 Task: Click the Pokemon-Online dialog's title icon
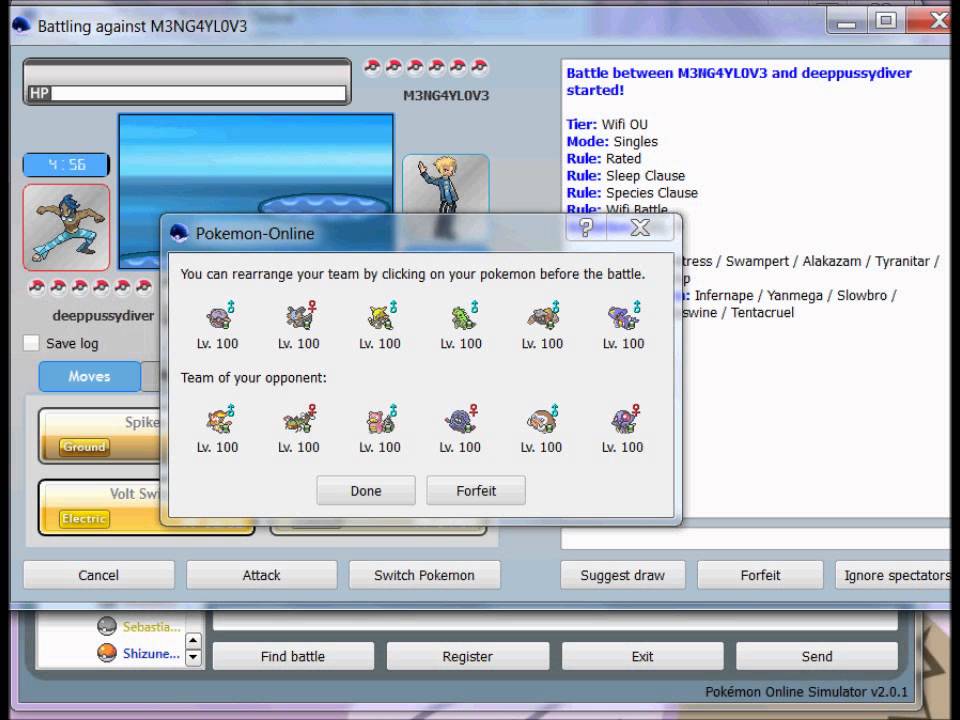pos(179,233)
